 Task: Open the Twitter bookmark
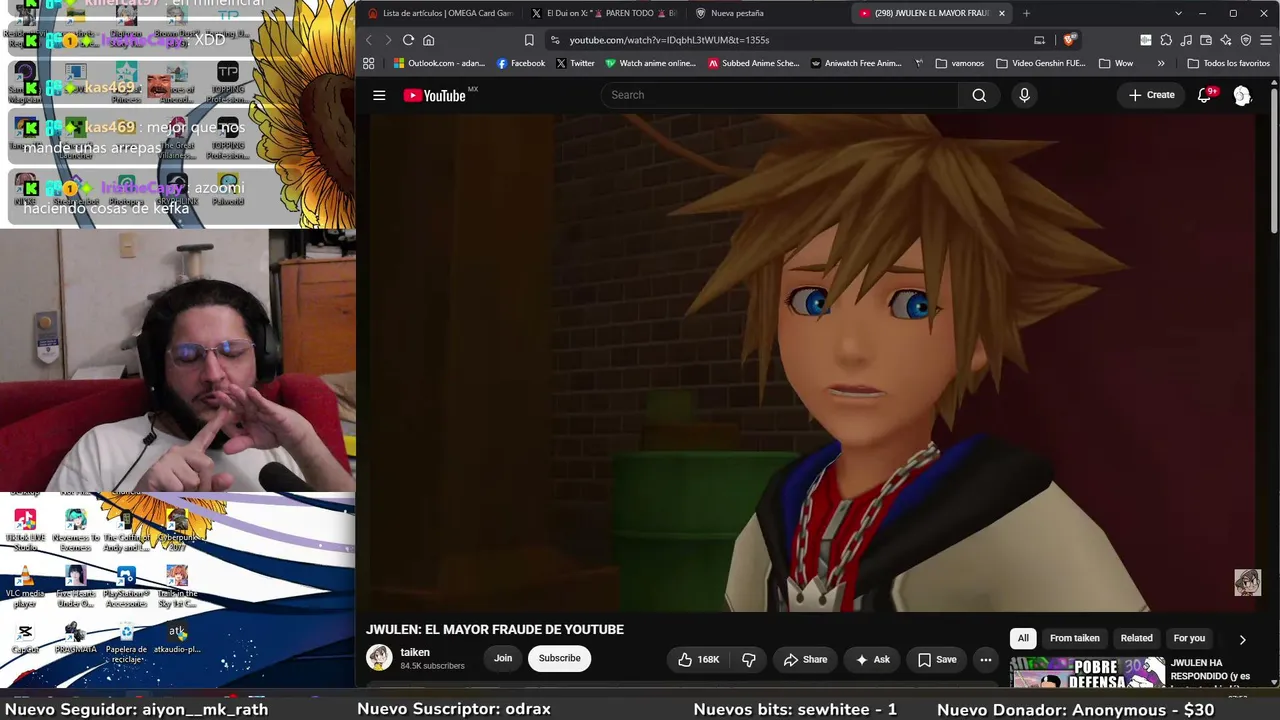click(x=575, y=63)
